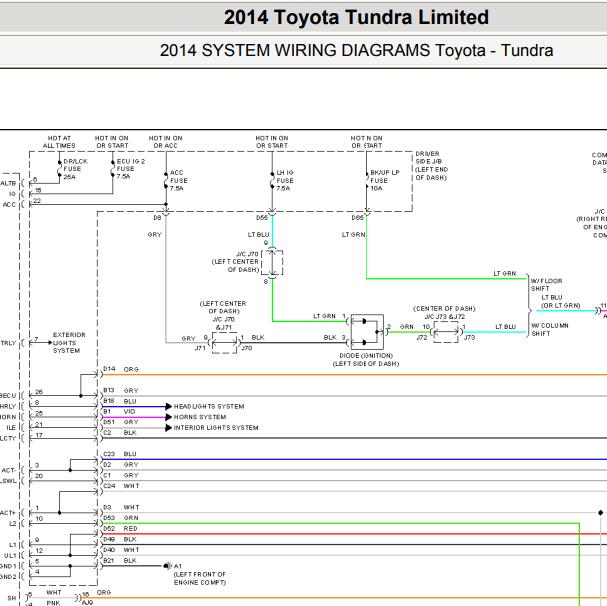Select the 'D53 GRN' wire label
607x606 pixels.
(x=121, y=518)
